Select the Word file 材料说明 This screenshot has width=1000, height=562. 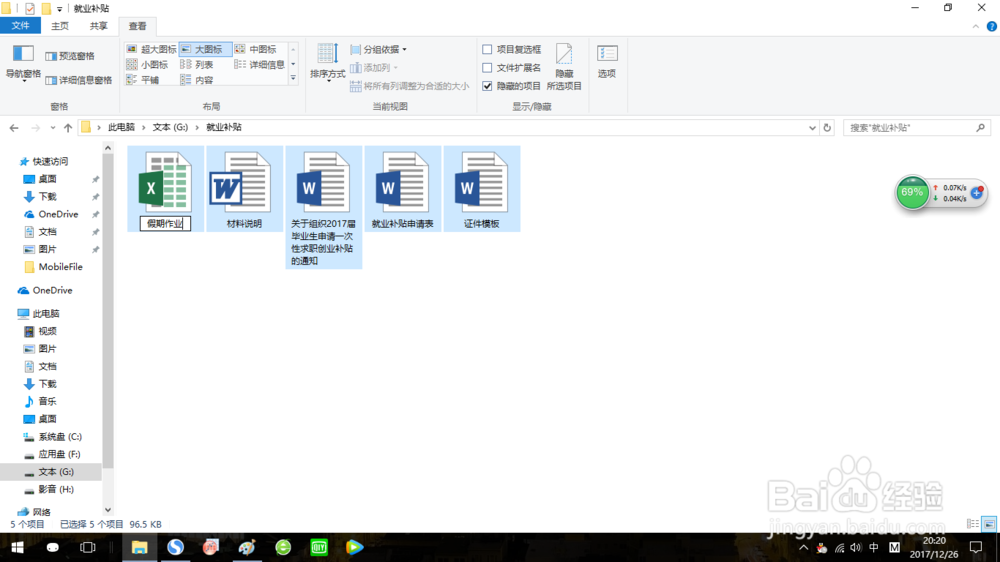pos(244,189)
